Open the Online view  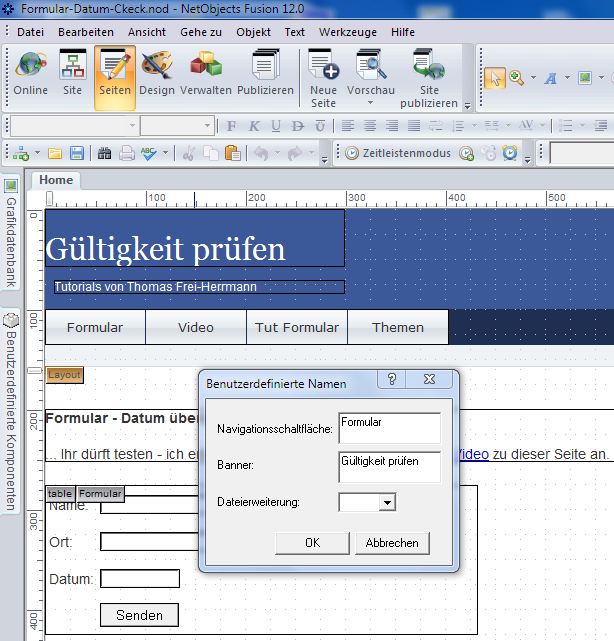click(31, 75)
